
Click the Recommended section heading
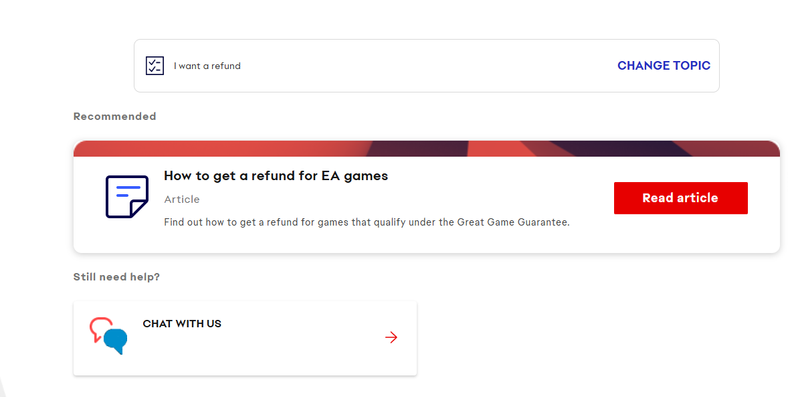(115, 116)
